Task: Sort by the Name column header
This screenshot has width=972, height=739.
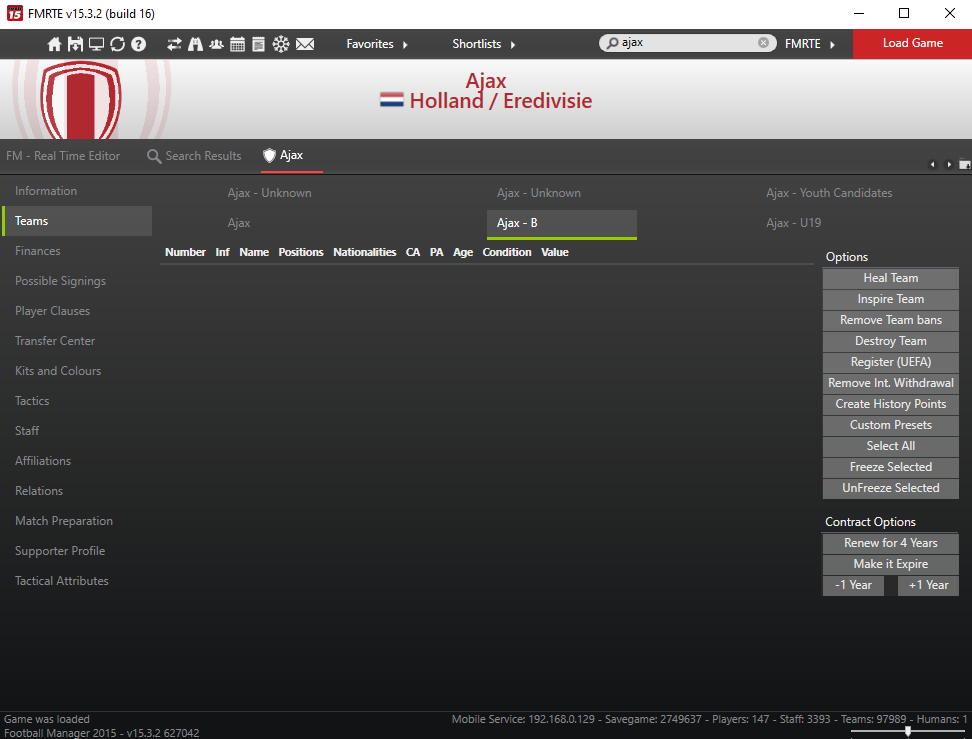Action: [254, 252]
